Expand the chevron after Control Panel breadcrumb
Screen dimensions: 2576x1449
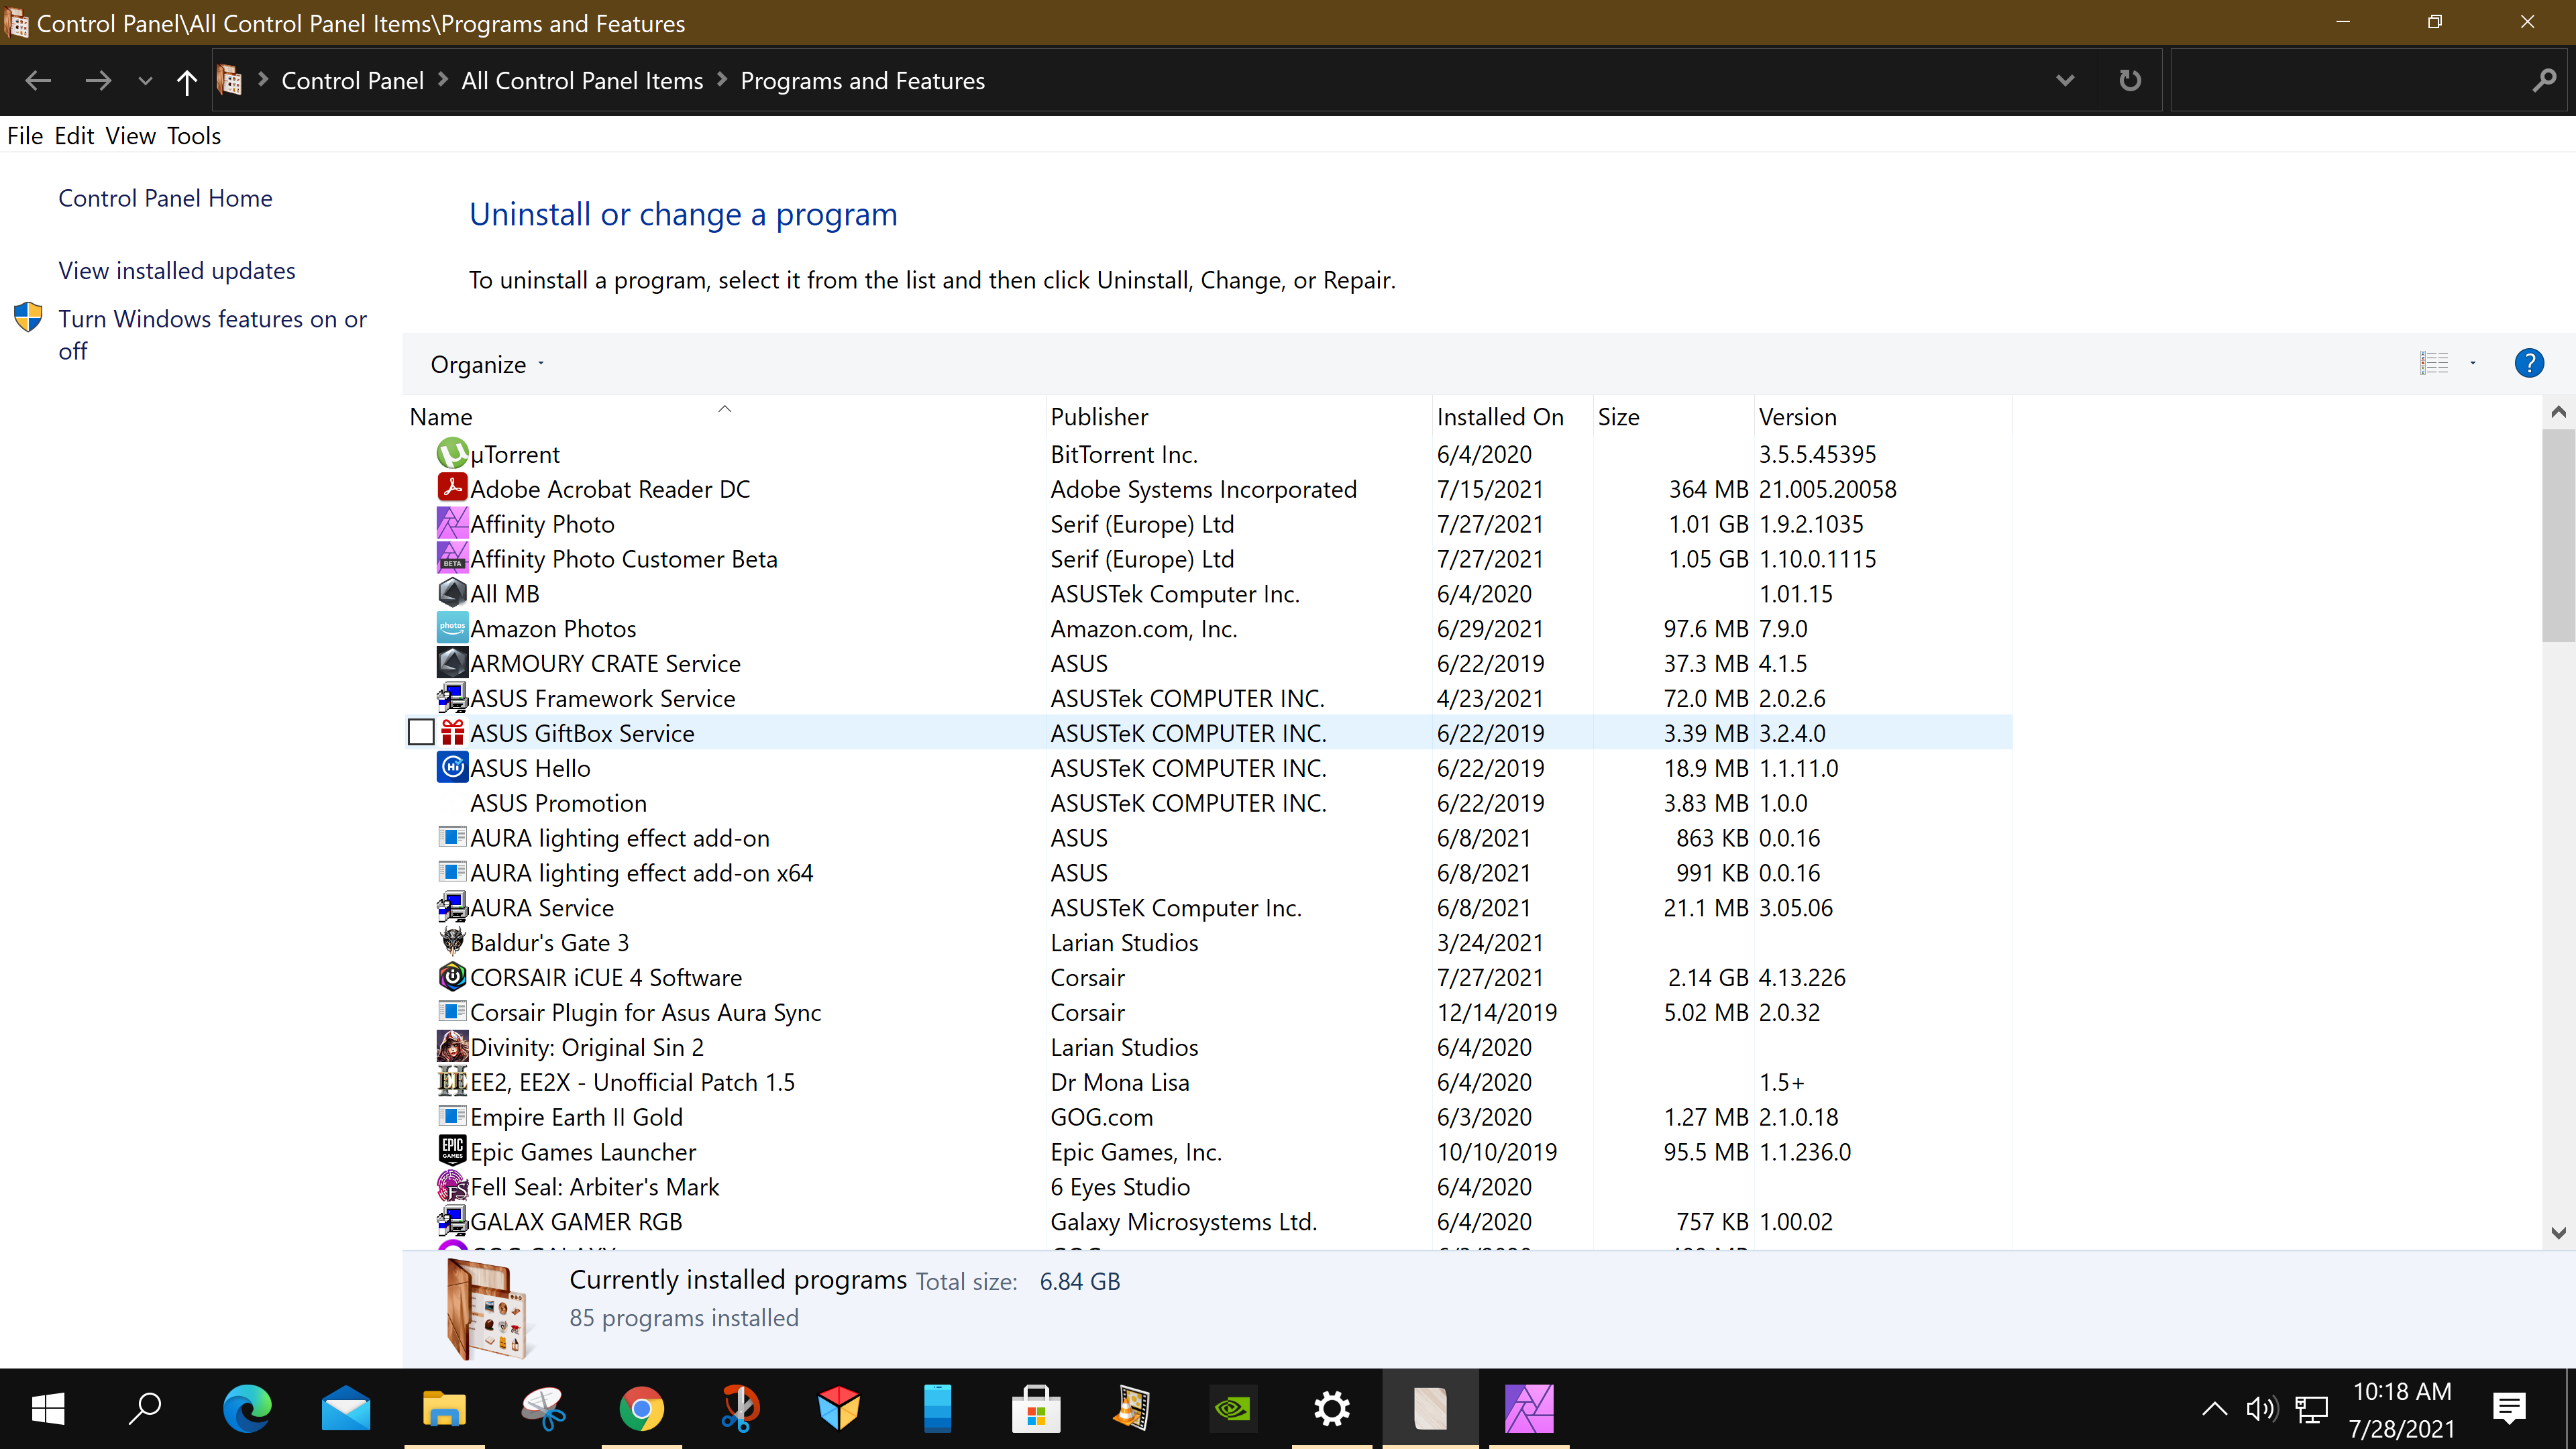[442, 80]
